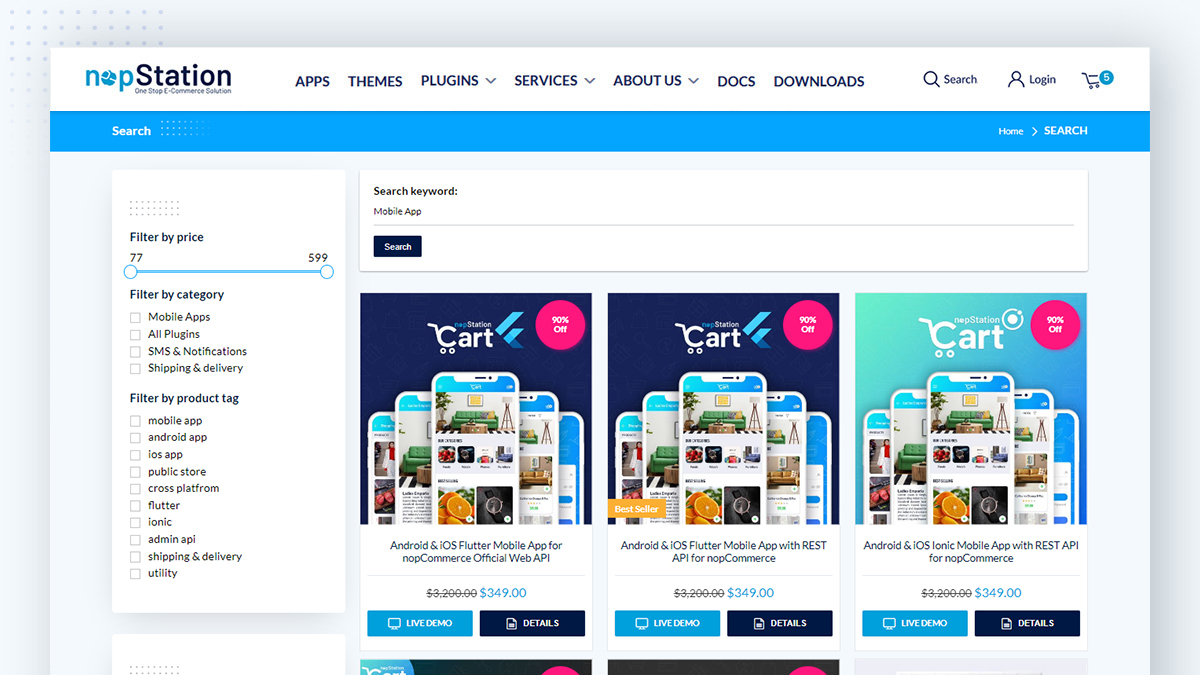This screenshot has height=675, width=1200.
Task: Check the All Plugins category filter
Action: click(135, 335)
